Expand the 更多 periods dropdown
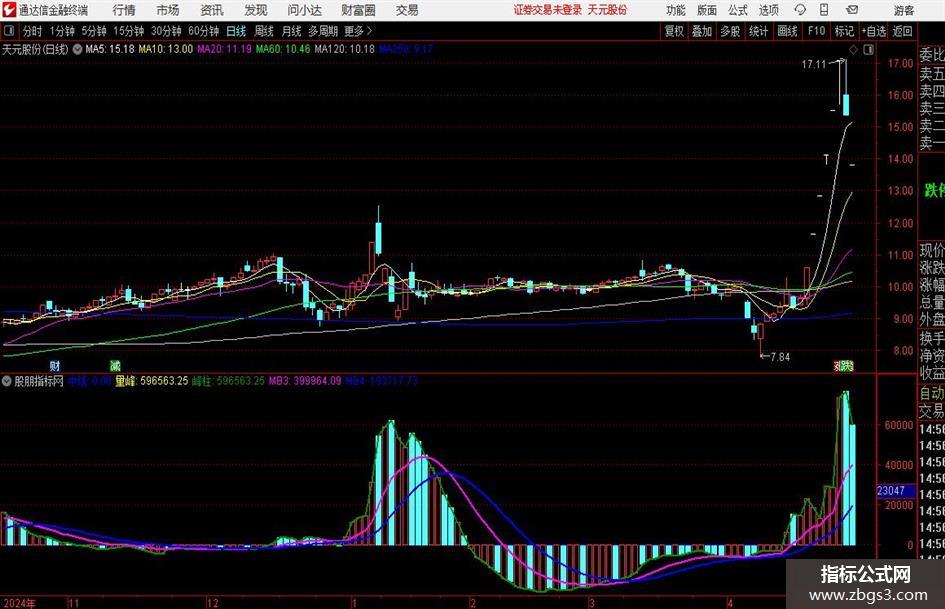 pos(358,31)
